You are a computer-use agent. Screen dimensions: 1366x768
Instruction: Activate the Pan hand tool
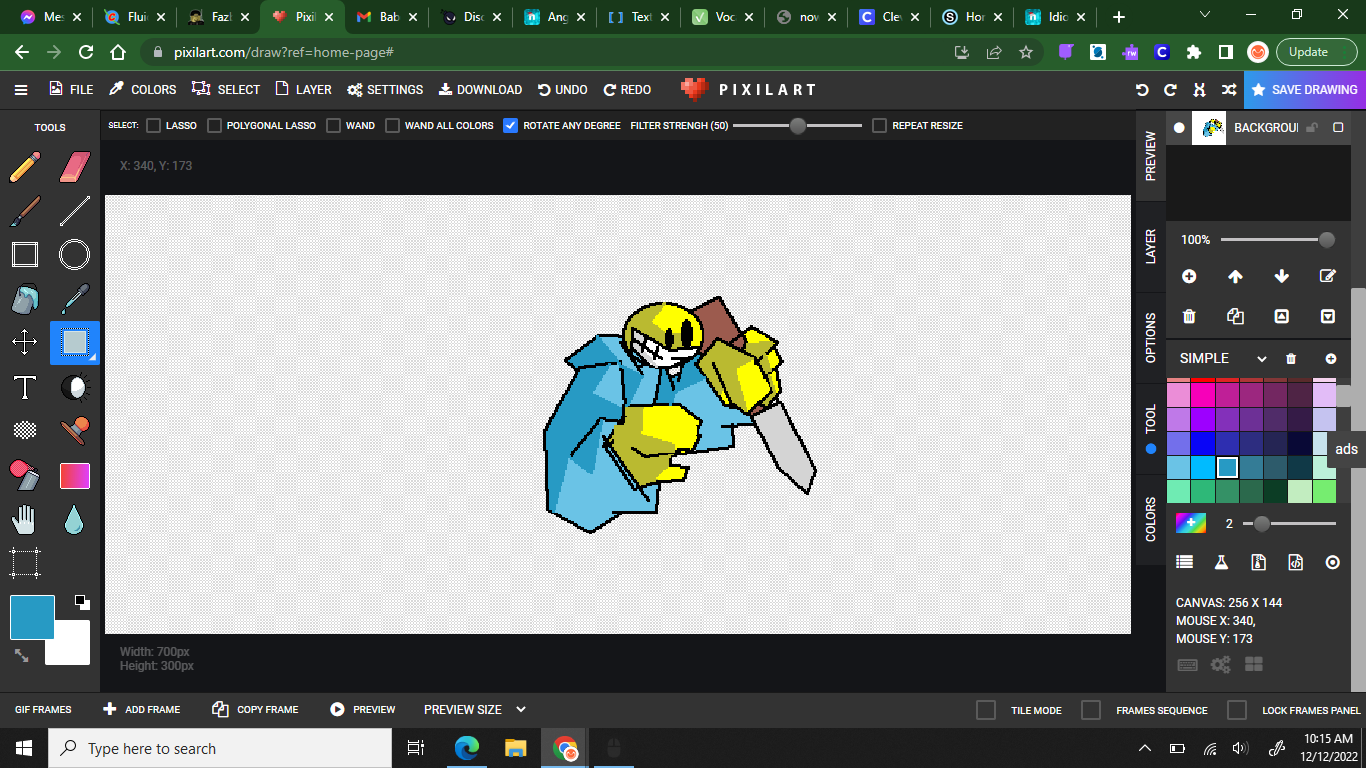pos(25,519)
